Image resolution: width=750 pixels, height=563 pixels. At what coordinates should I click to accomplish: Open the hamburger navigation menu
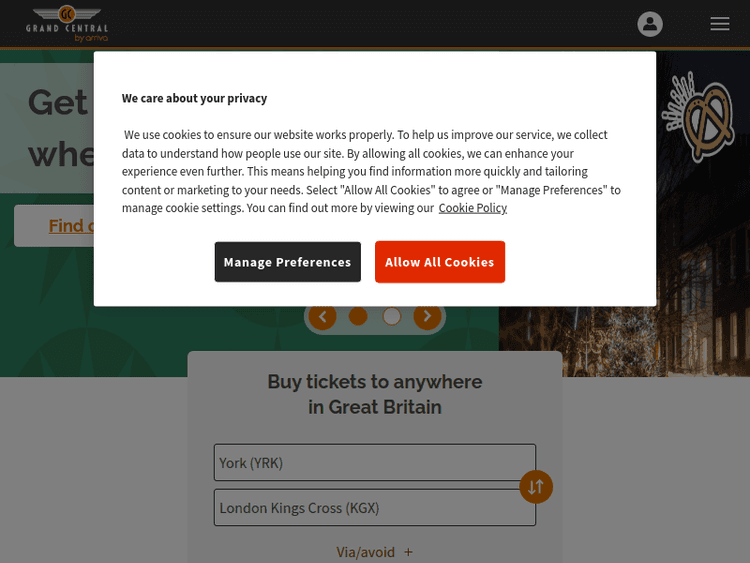(720, 24)
